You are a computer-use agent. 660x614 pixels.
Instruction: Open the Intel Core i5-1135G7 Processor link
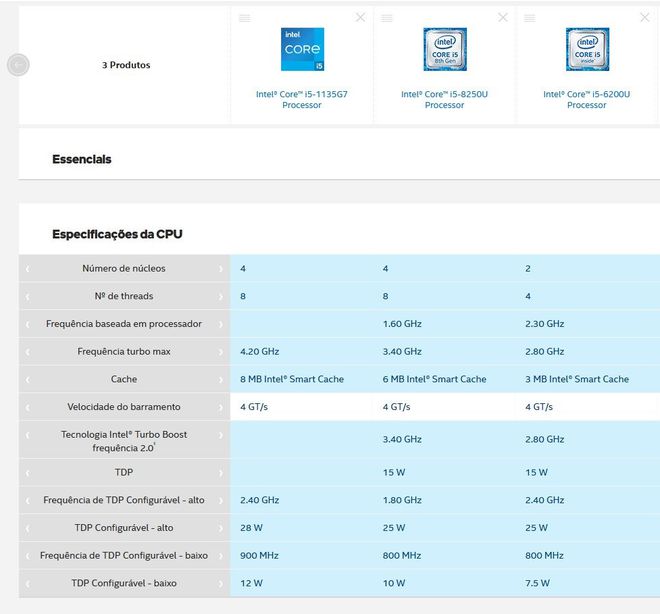click(302, 99)
